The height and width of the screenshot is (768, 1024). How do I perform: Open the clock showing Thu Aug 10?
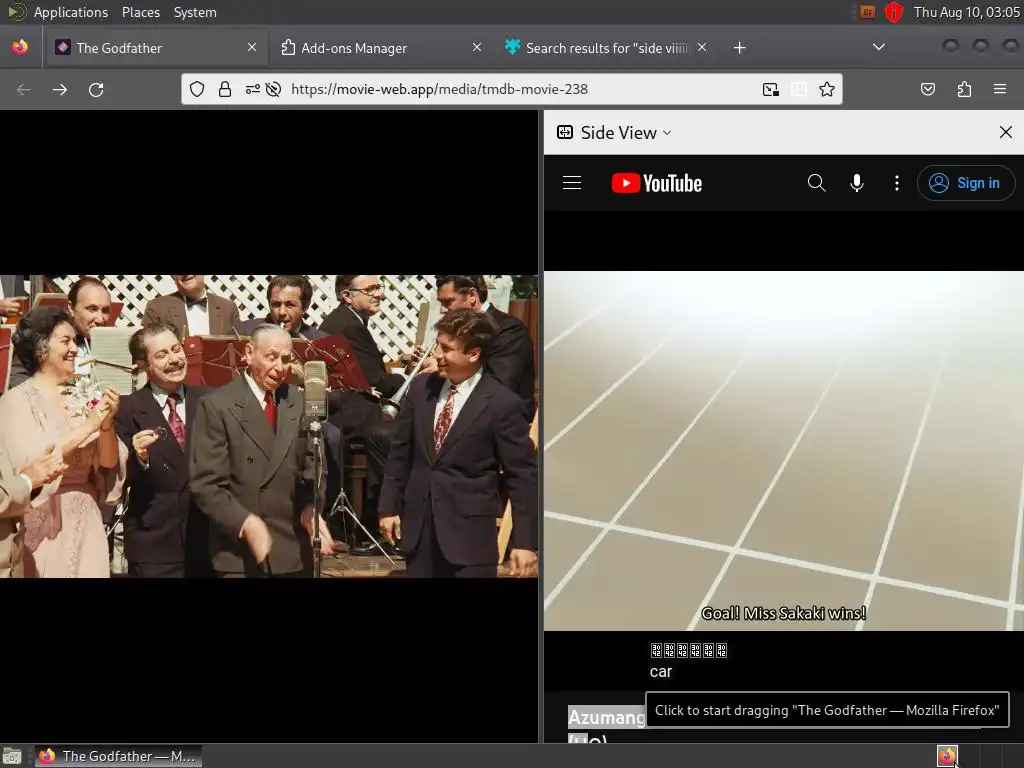tap(967, 12)
